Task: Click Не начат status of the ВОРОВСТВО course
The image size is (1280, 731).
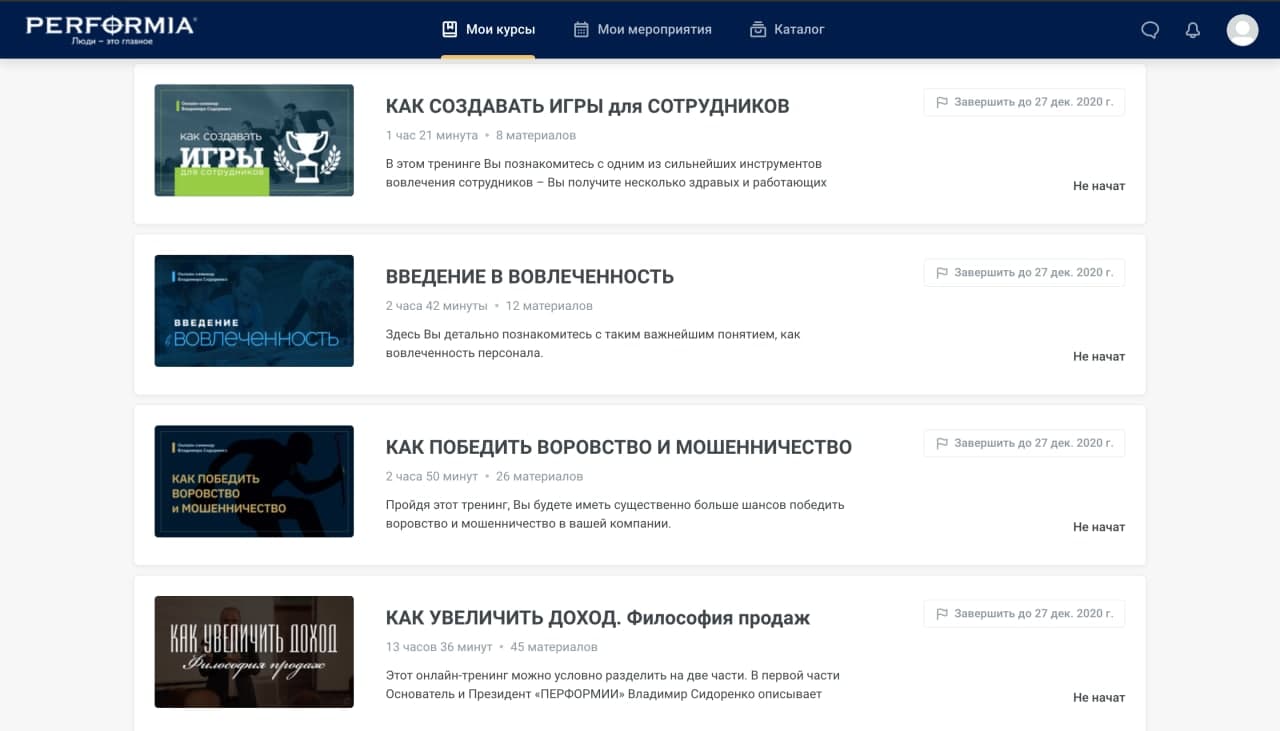Action: coord(1099,527)
